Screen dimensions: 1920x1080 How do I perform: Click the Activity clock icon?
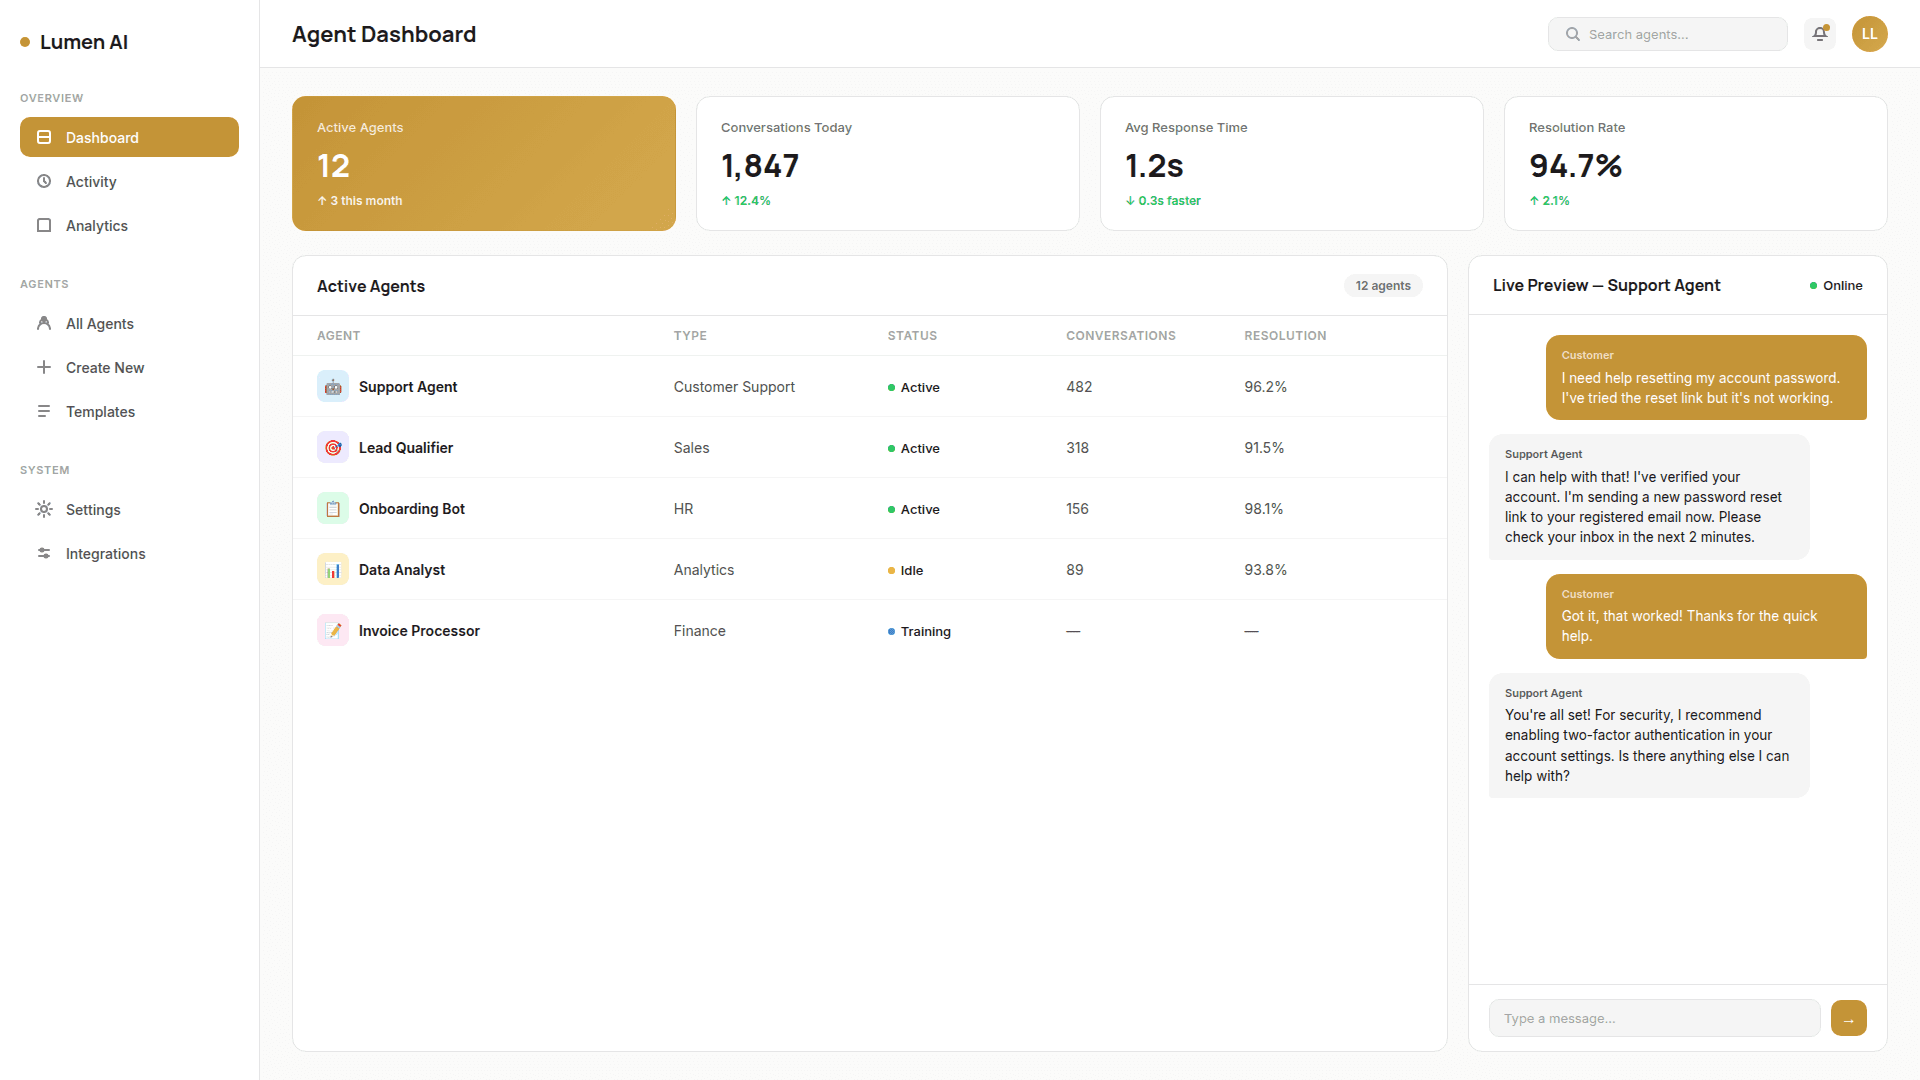[x=44, y=181]
